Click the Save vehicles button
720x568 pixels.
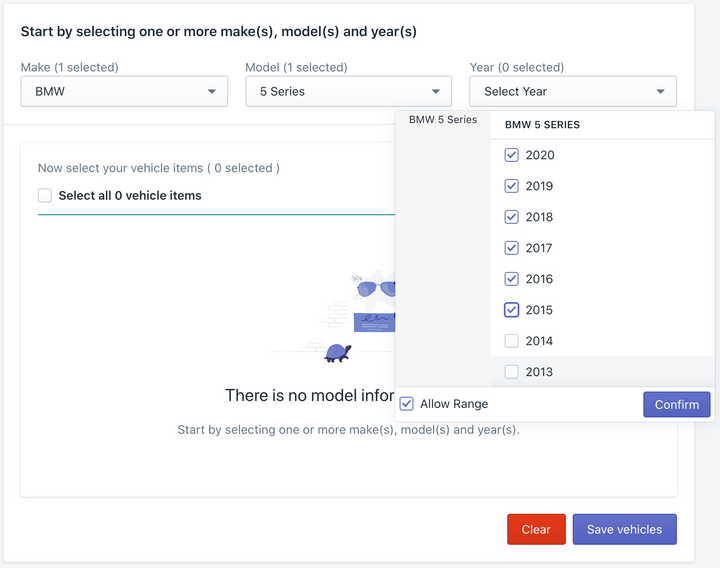coord(624,529)
